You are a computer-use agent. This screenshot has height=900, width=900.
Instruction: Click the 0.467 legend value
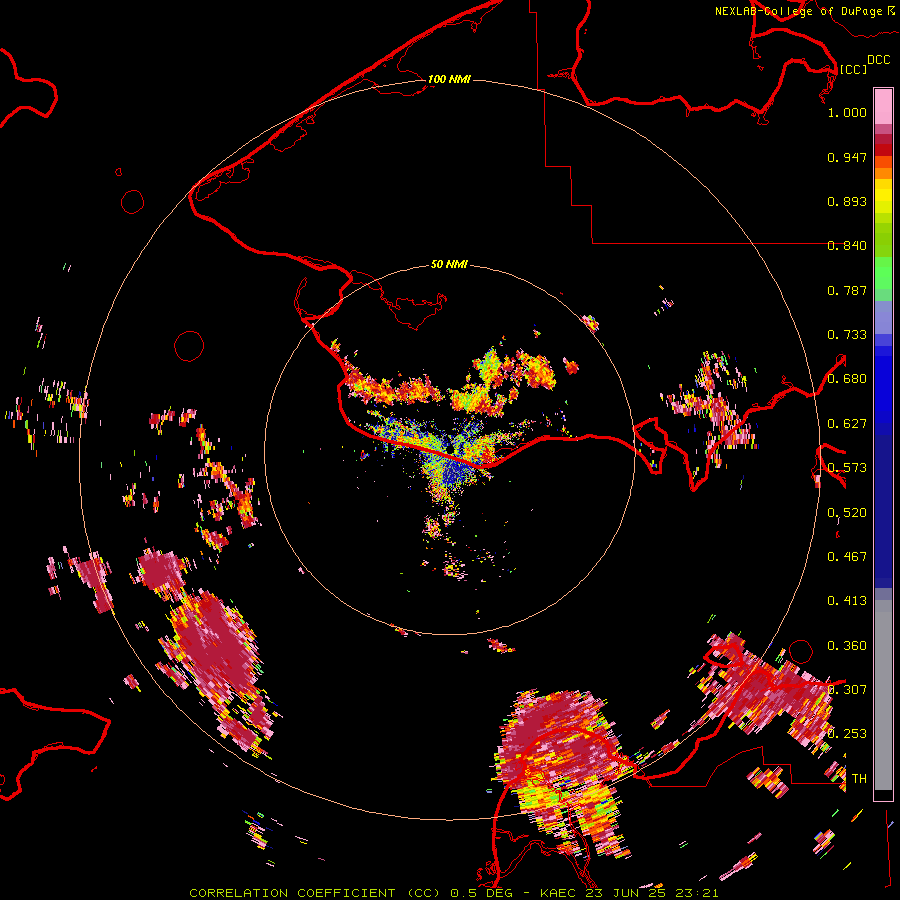(847, 557)
